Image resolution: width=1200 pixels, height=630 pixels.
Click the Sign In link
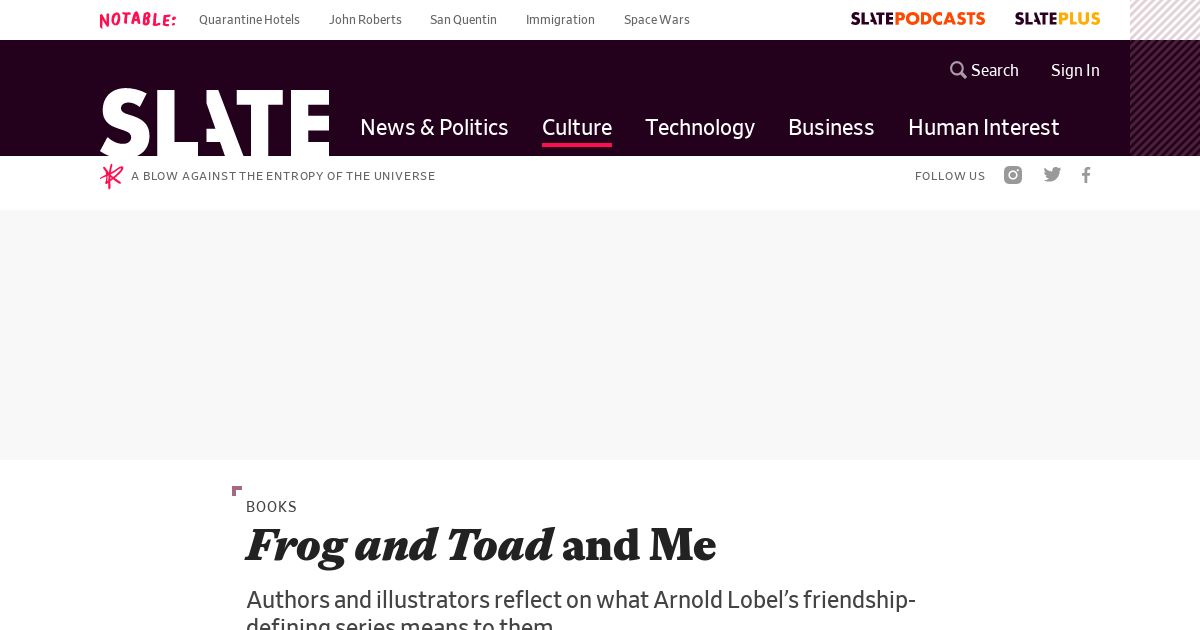point(1075,70)
